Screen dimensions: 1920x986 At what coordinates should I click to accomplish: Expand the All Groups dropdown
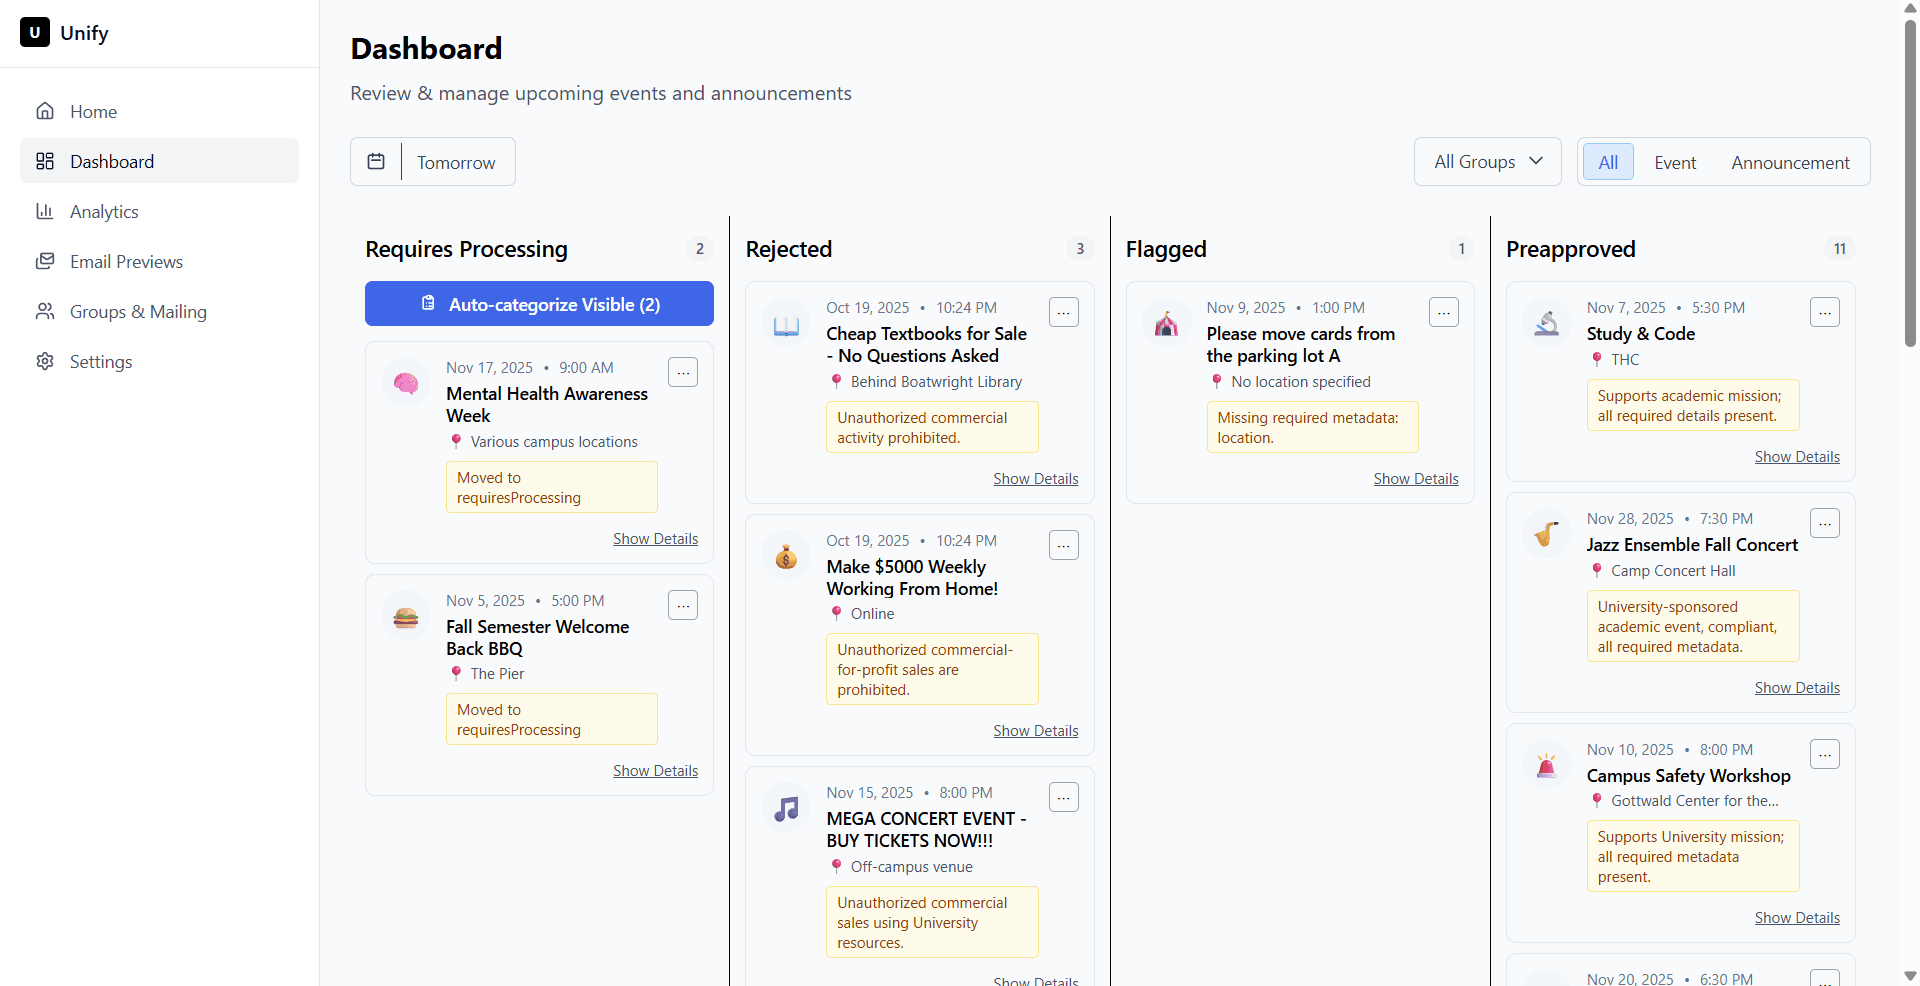click(x=1488, y=161)
